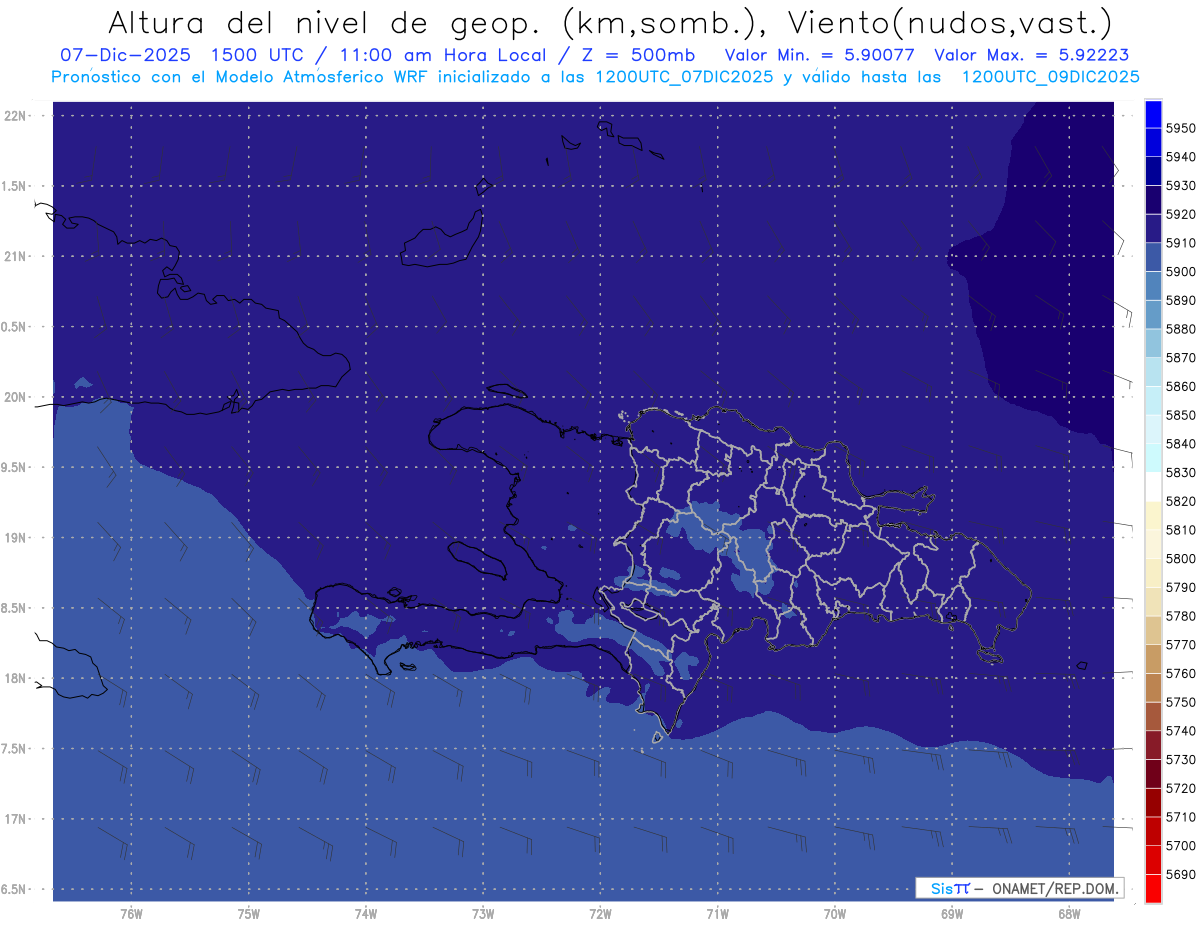Image resolution: width=1200 pixels, height=927 pixels.
Task: Click the longitude axis label 71W
Action: (717, 914)
